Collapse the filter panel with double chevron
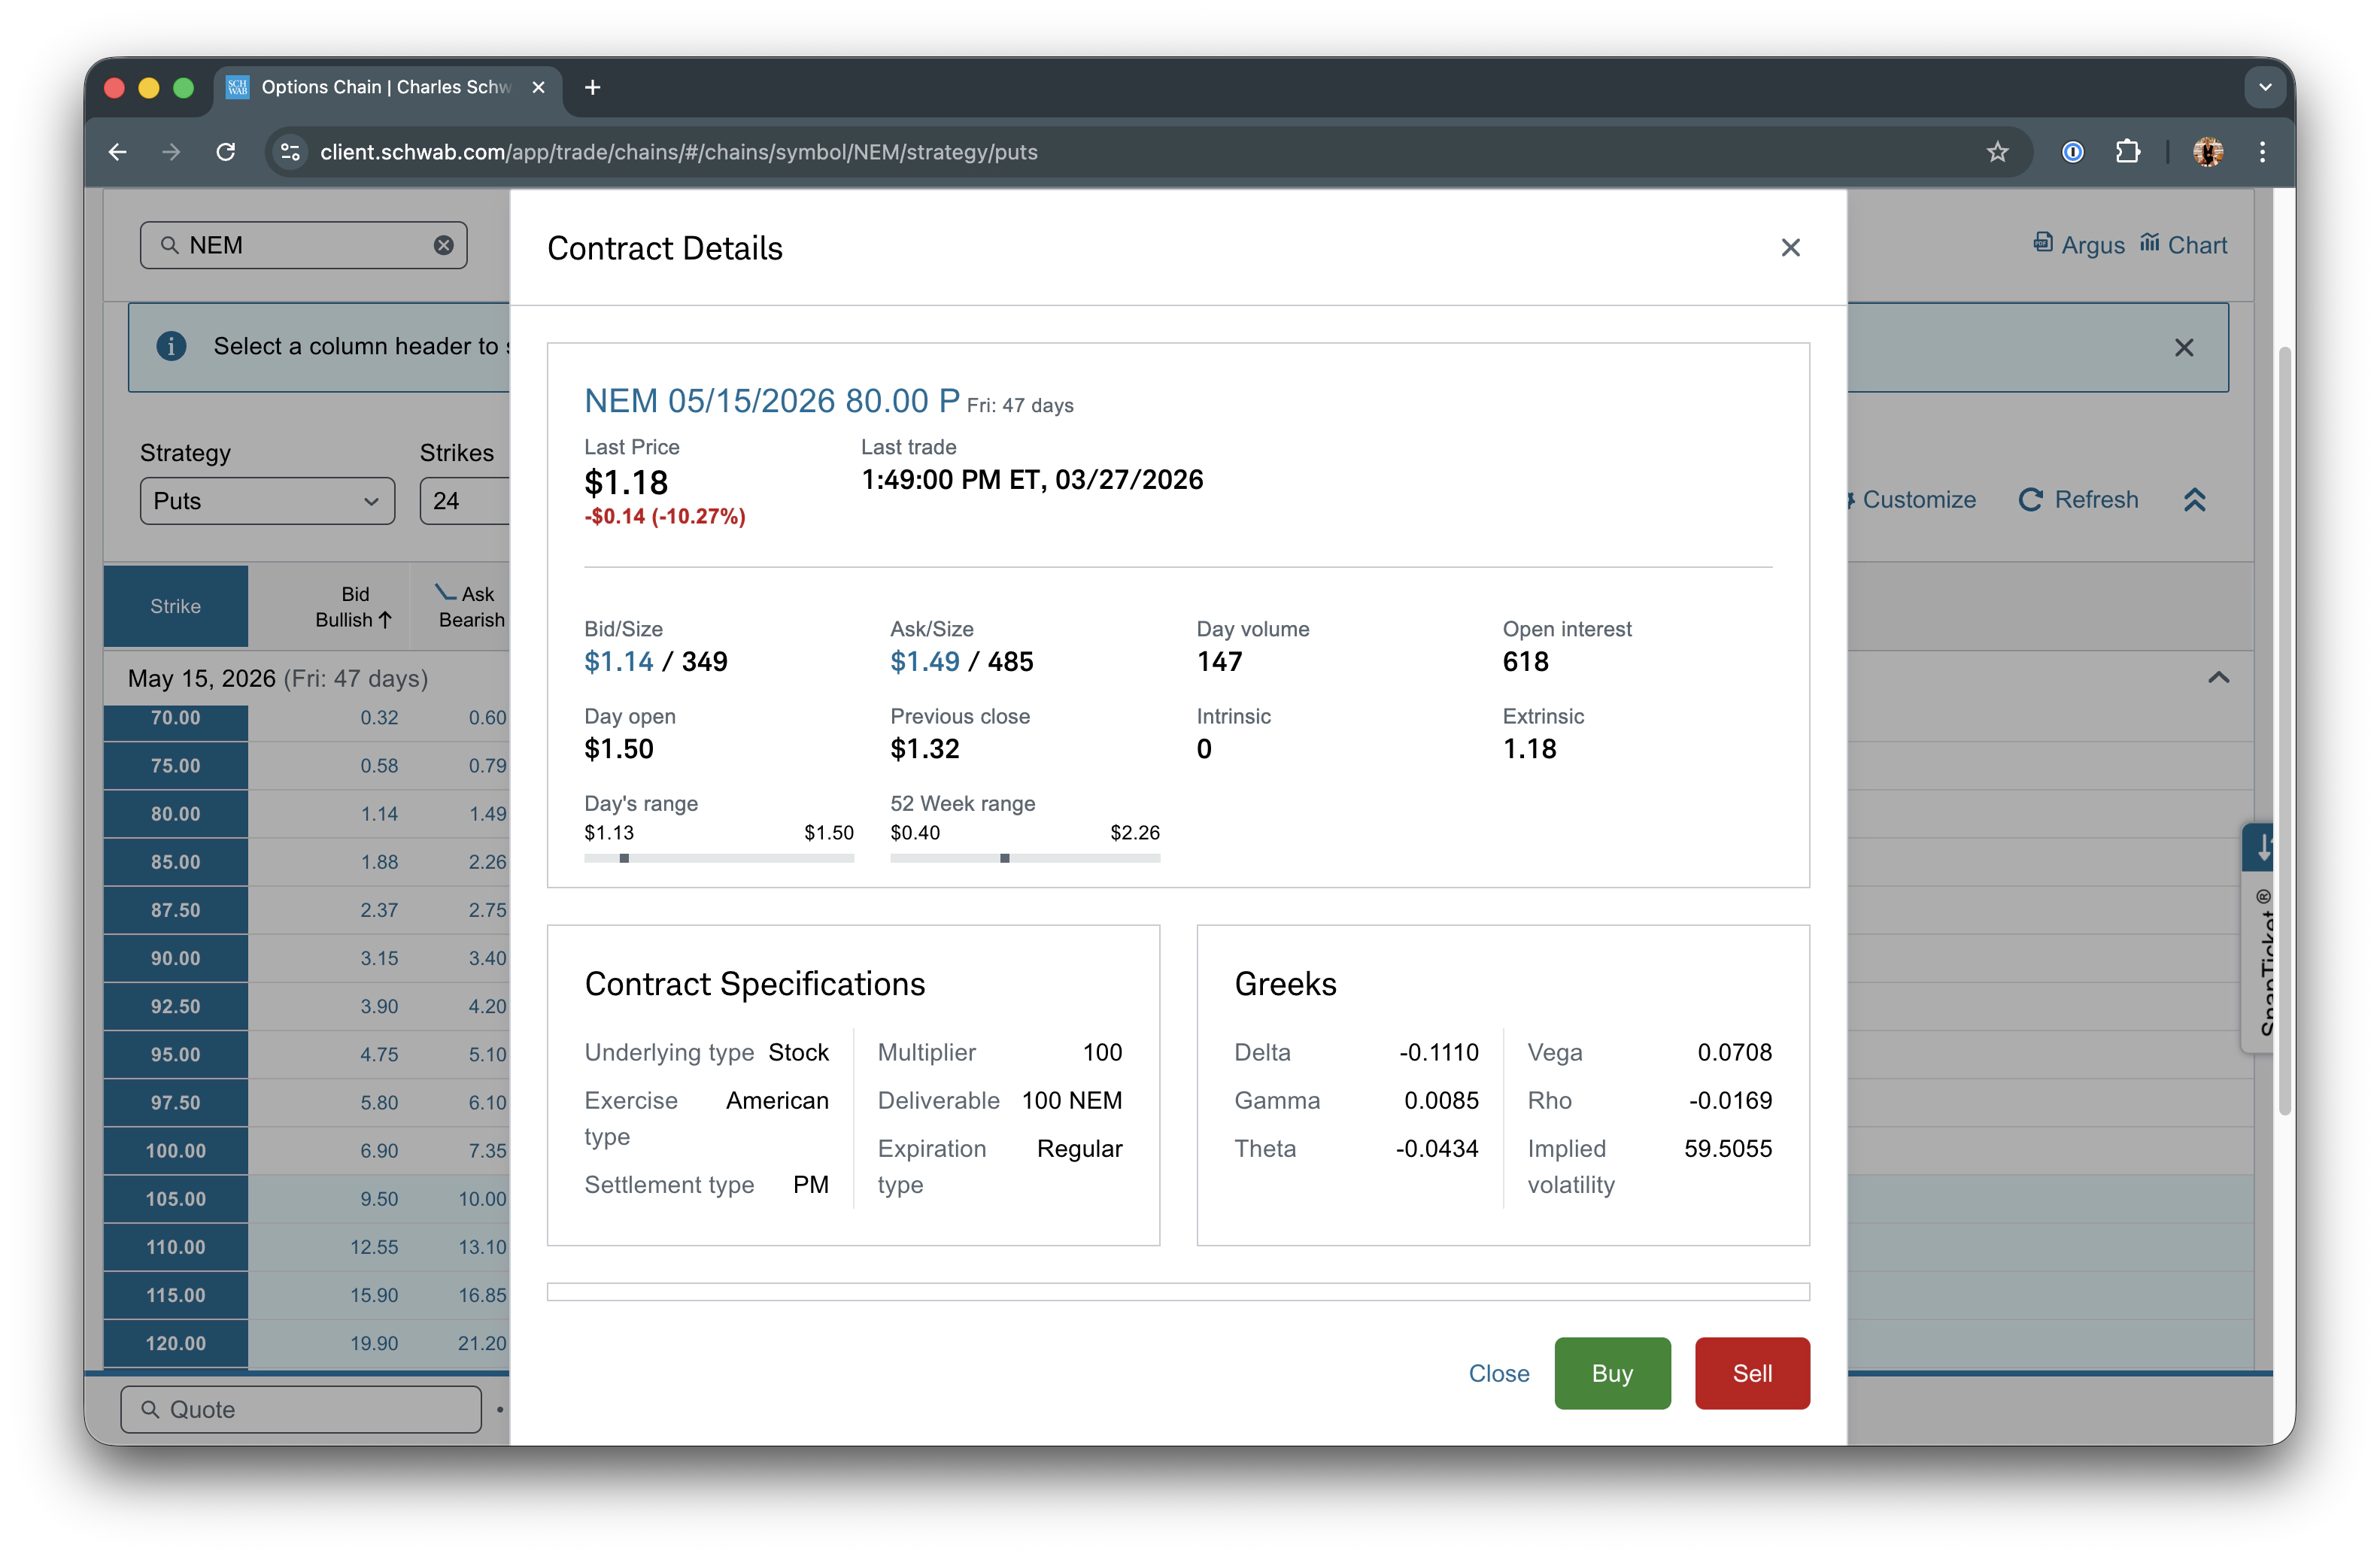Image resolution: width=2380 pixels, height=1557 pixels. (2194, 499)
